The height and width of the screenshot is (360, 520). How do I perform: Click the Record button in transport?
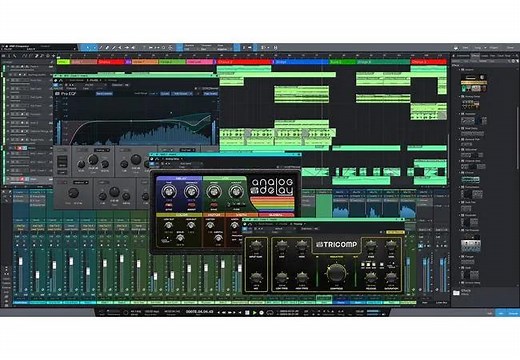click(x=262, y=313)
